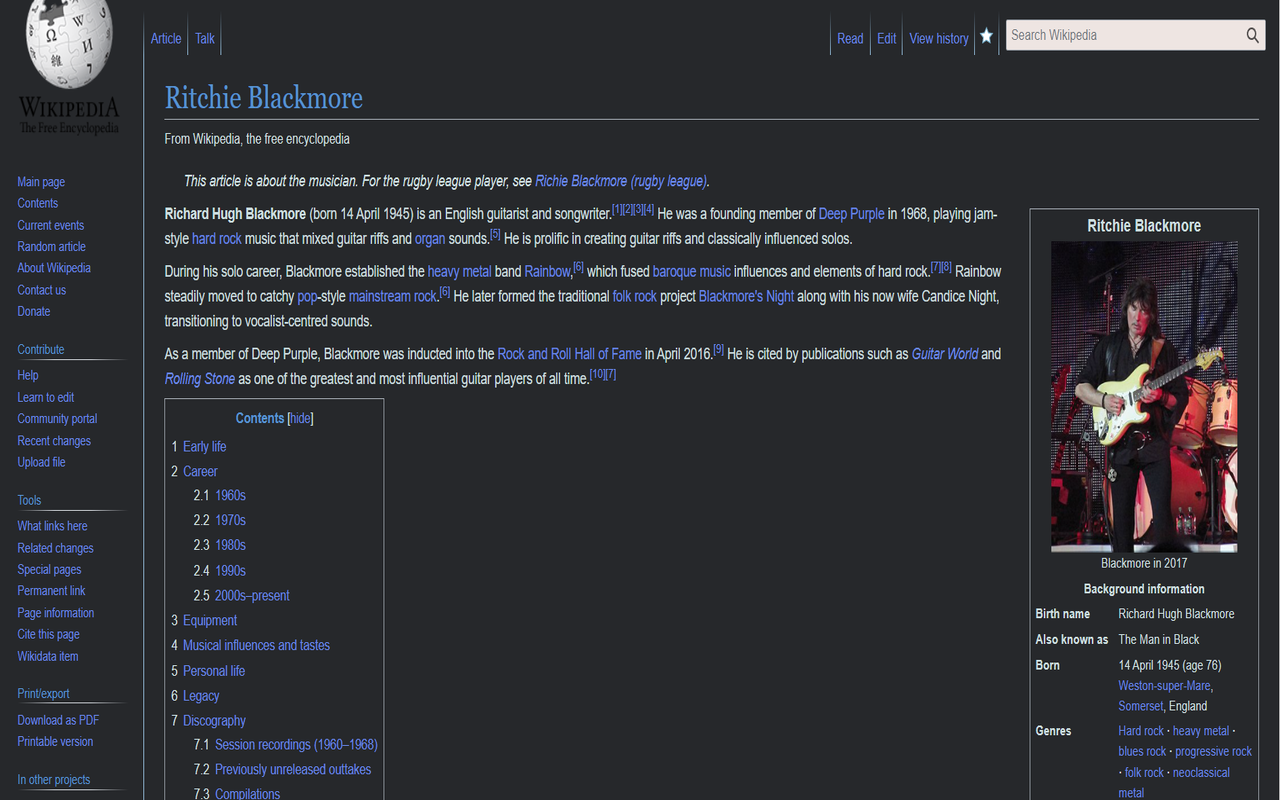This screenshot has width=1280, height=800.
Task: Click the search magnifying glass icon
Action: pos(1252,35)
